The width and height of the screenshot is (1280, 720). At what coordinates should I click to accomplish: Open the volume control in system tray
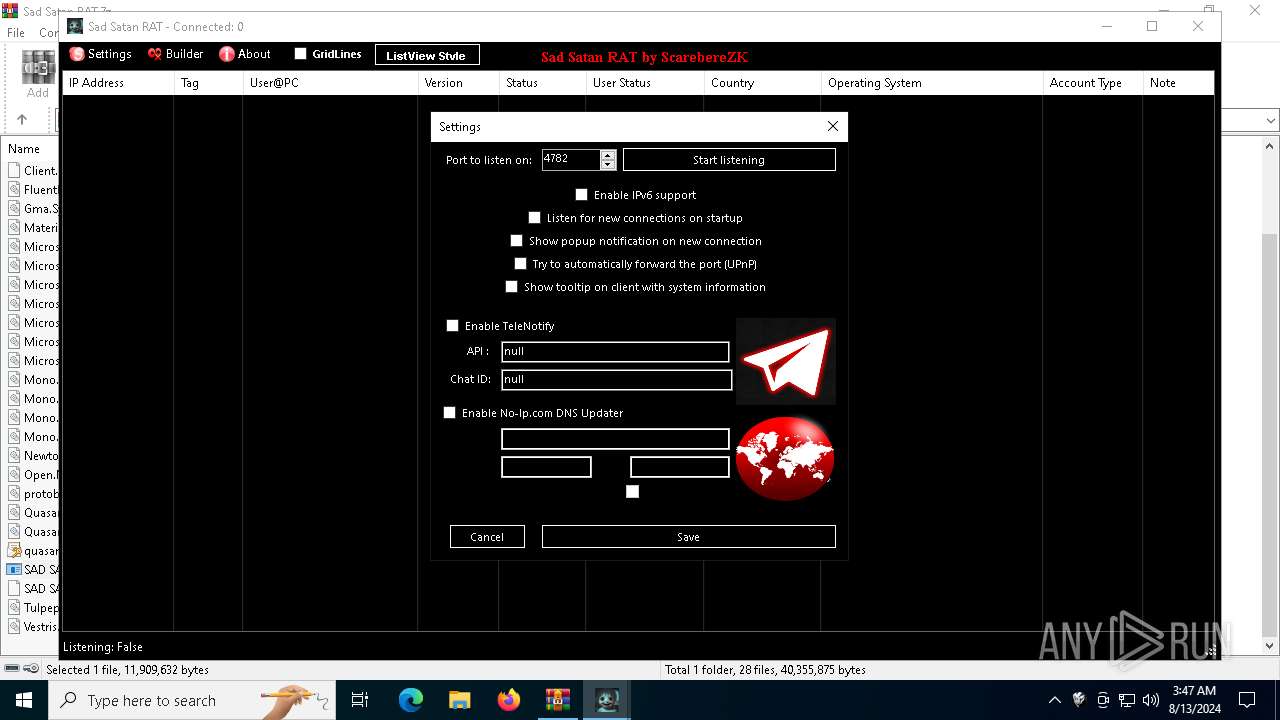pyautogui.click(x=1150, y=700)
